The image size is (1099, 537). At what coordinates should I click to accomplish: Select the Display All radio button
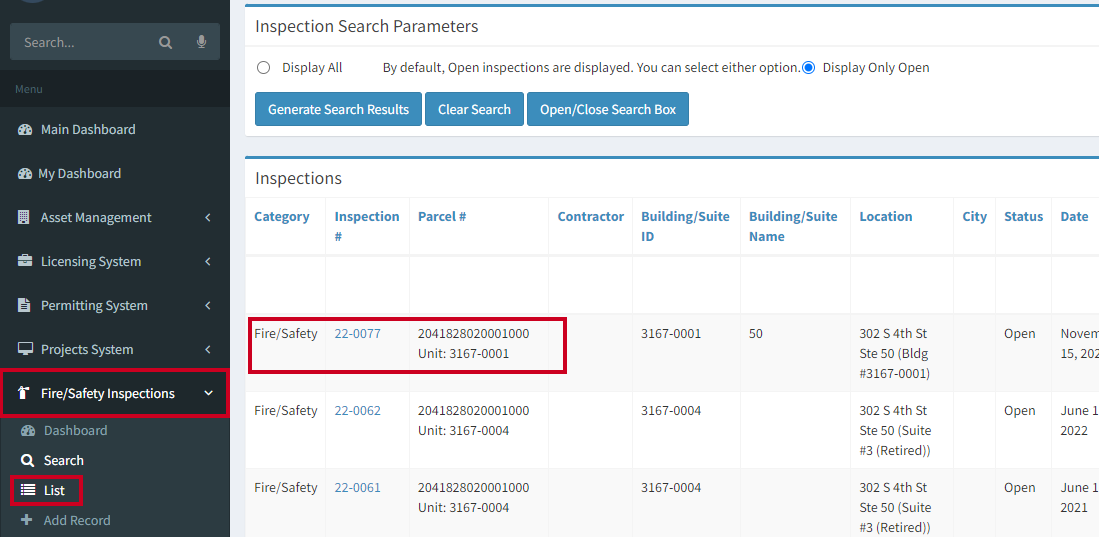264,68
